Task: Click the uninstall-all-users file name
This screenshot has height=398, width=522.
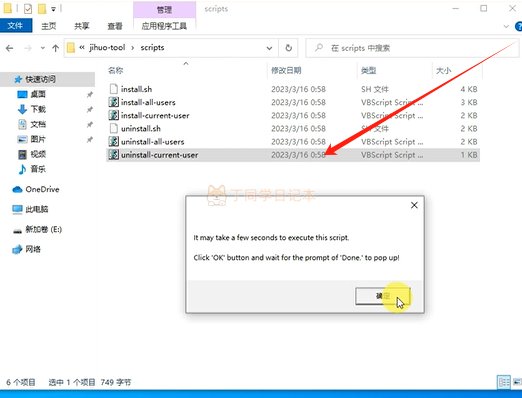Action: click(x=153, y=142)
